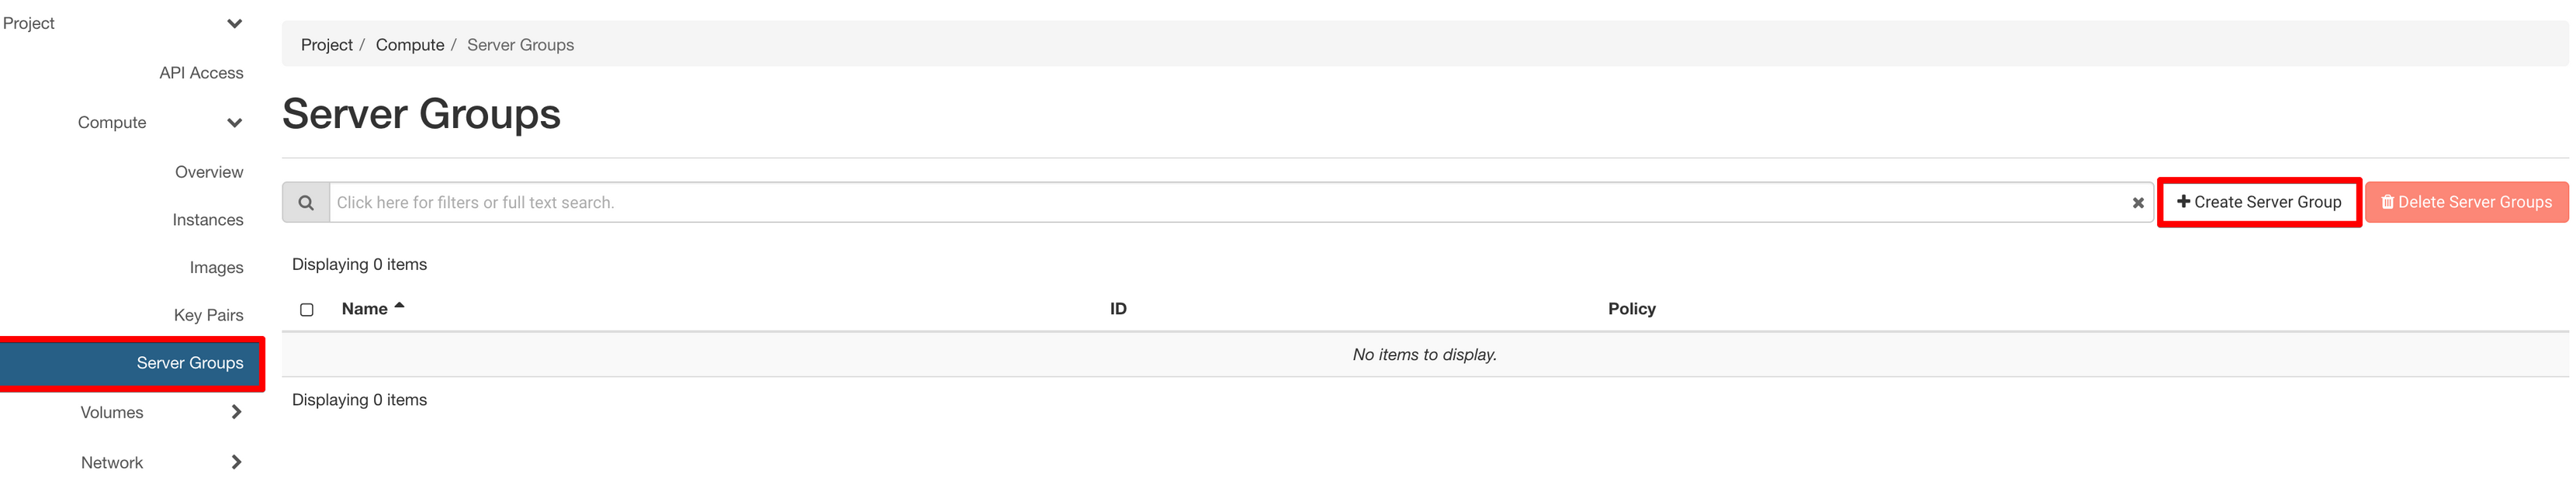Collapse the Project menu chevron
The height and width of the screenshot is (495, 2576).
(x=235, y=24)
